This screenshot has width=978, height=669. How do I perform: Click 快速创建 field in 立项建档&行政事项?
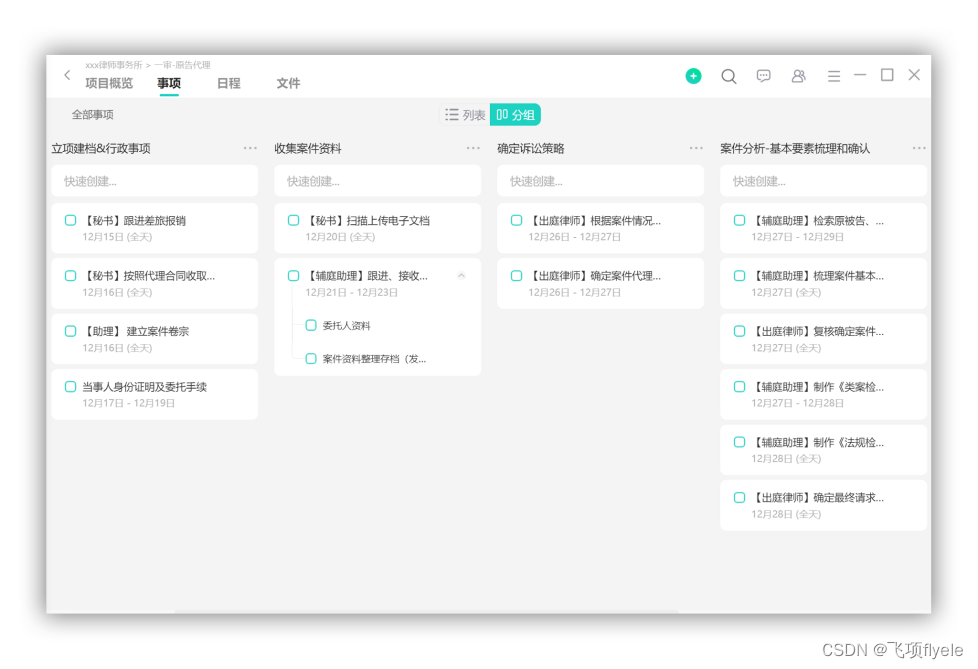(155, 181)
